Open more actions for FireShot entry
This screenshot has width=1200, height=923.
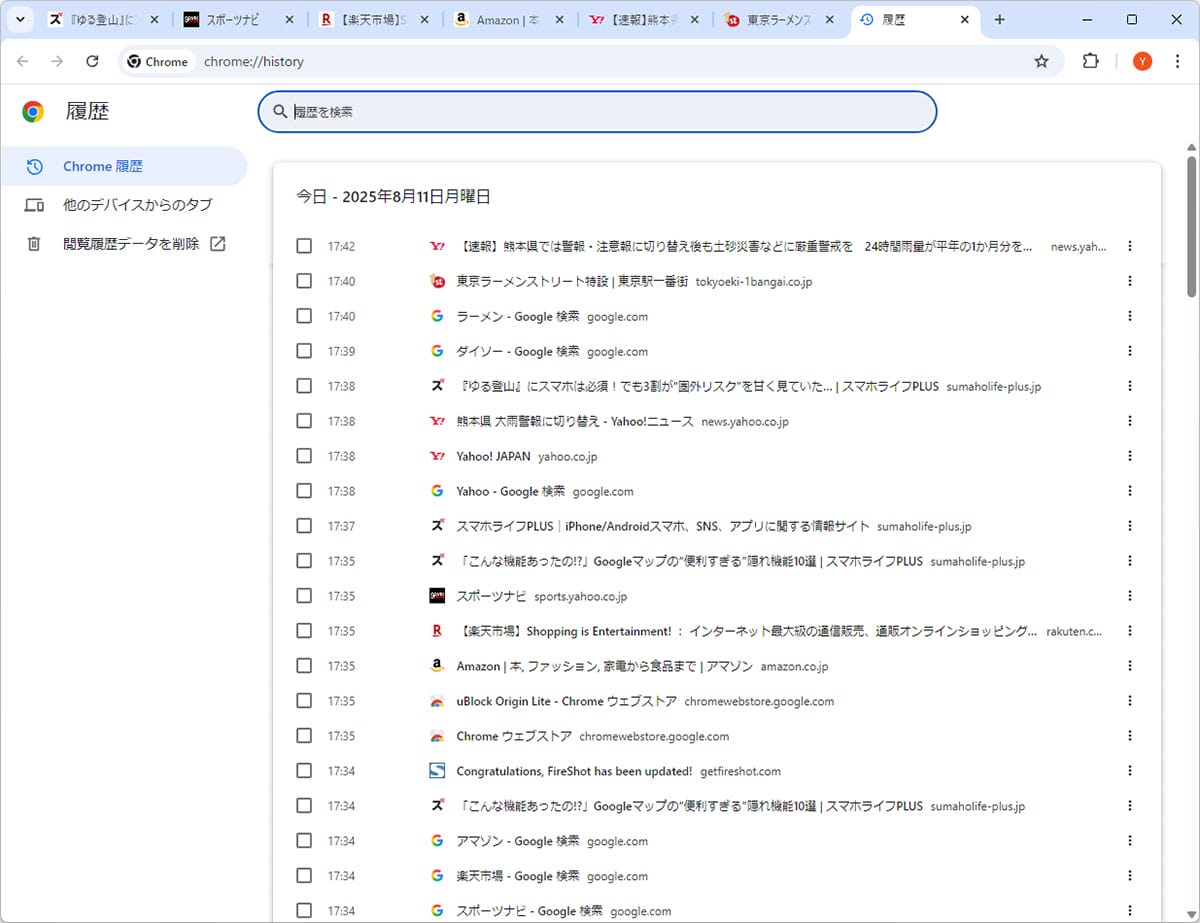[x=1130, y=771]
